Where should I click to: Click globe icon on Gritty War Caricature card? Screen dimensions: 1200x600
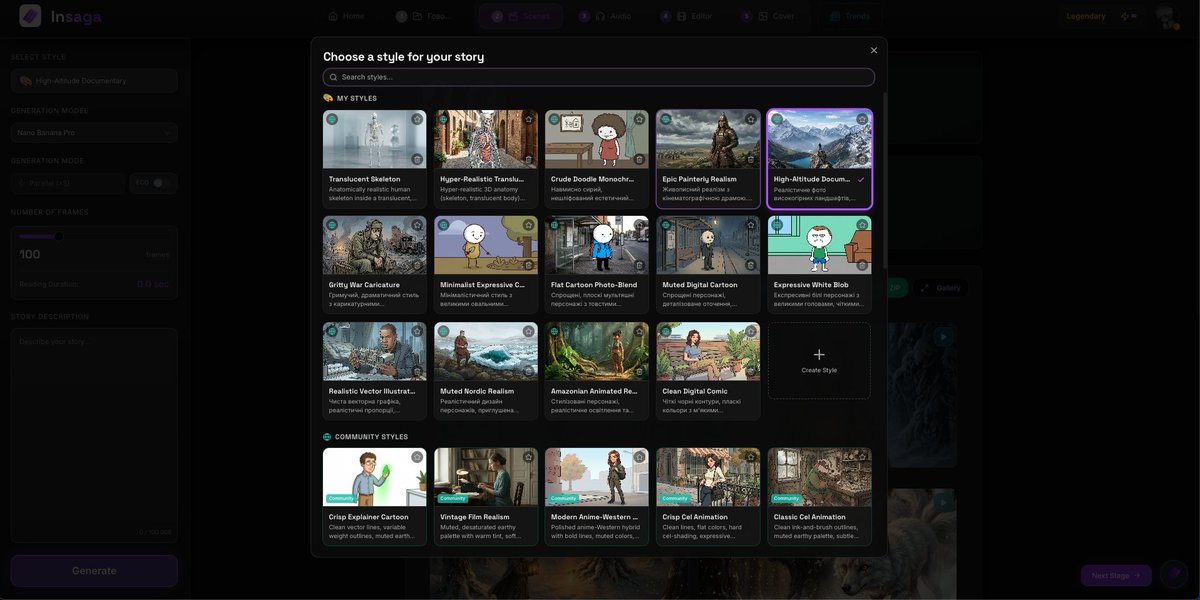pyautogui.click(x=332, y=225)
